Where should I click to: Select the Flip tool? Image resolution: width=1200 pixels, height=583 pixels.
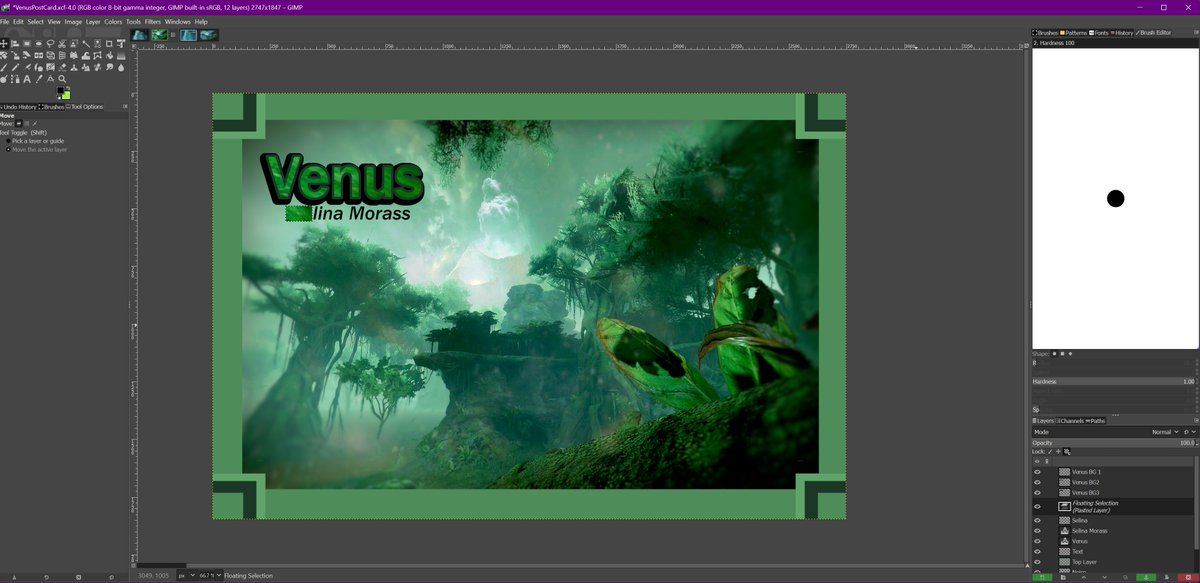click(39, 56)
